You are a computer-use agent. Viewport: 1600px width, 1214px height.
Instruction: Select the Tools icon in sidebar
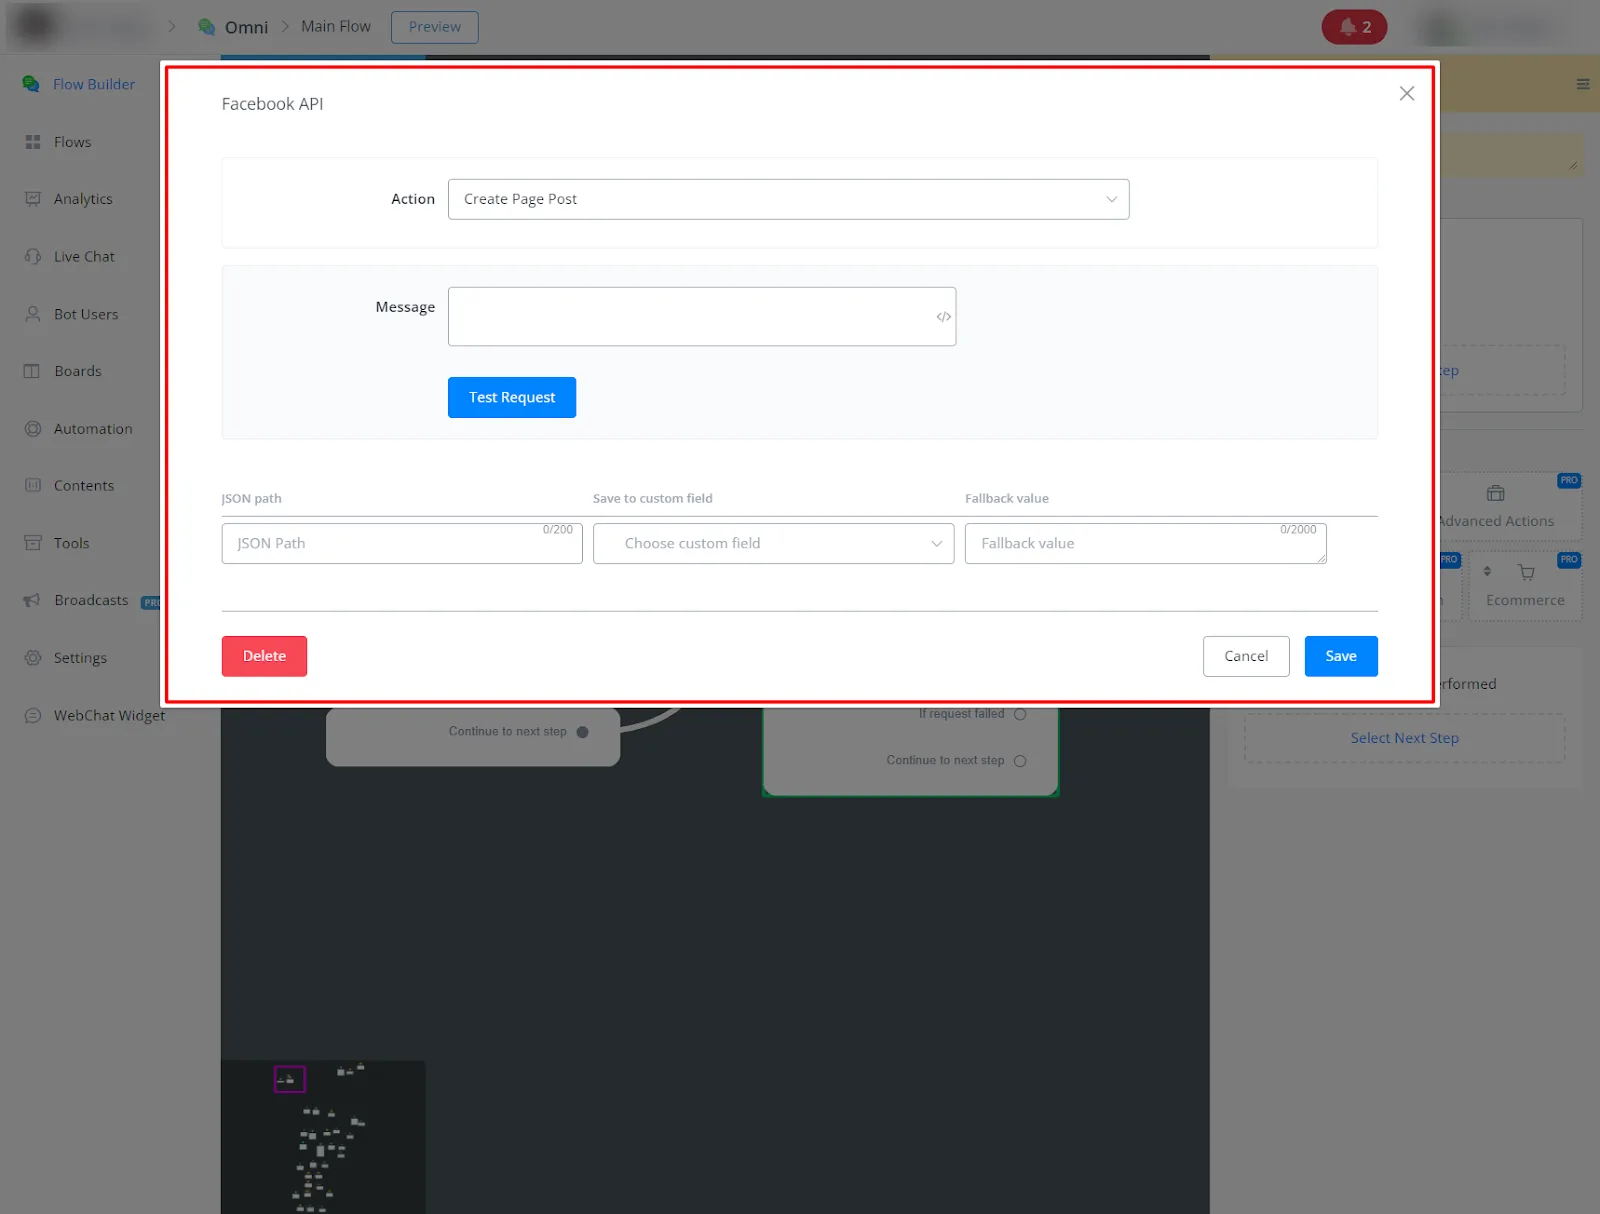click(33, 543)
